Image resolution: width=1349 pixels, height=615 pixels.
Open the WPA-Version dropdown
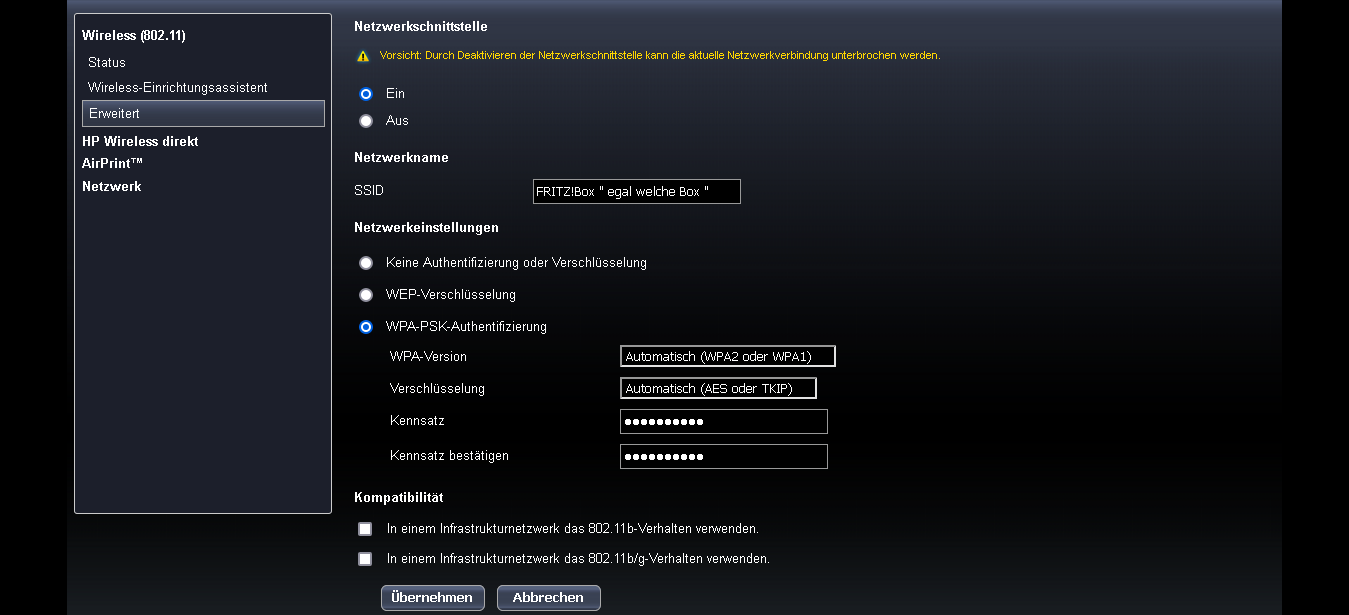tap(728, 356)
